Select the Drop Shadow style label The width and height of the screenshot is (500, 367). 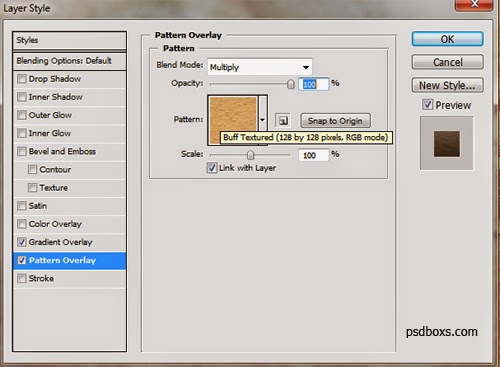click(55, 79)
